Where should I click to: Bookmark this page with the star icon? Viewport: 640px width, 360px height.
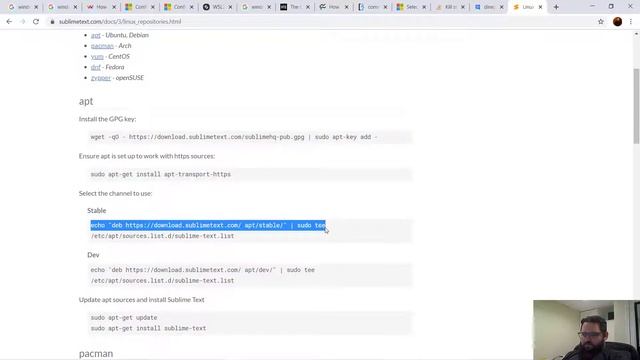point(601,22)
